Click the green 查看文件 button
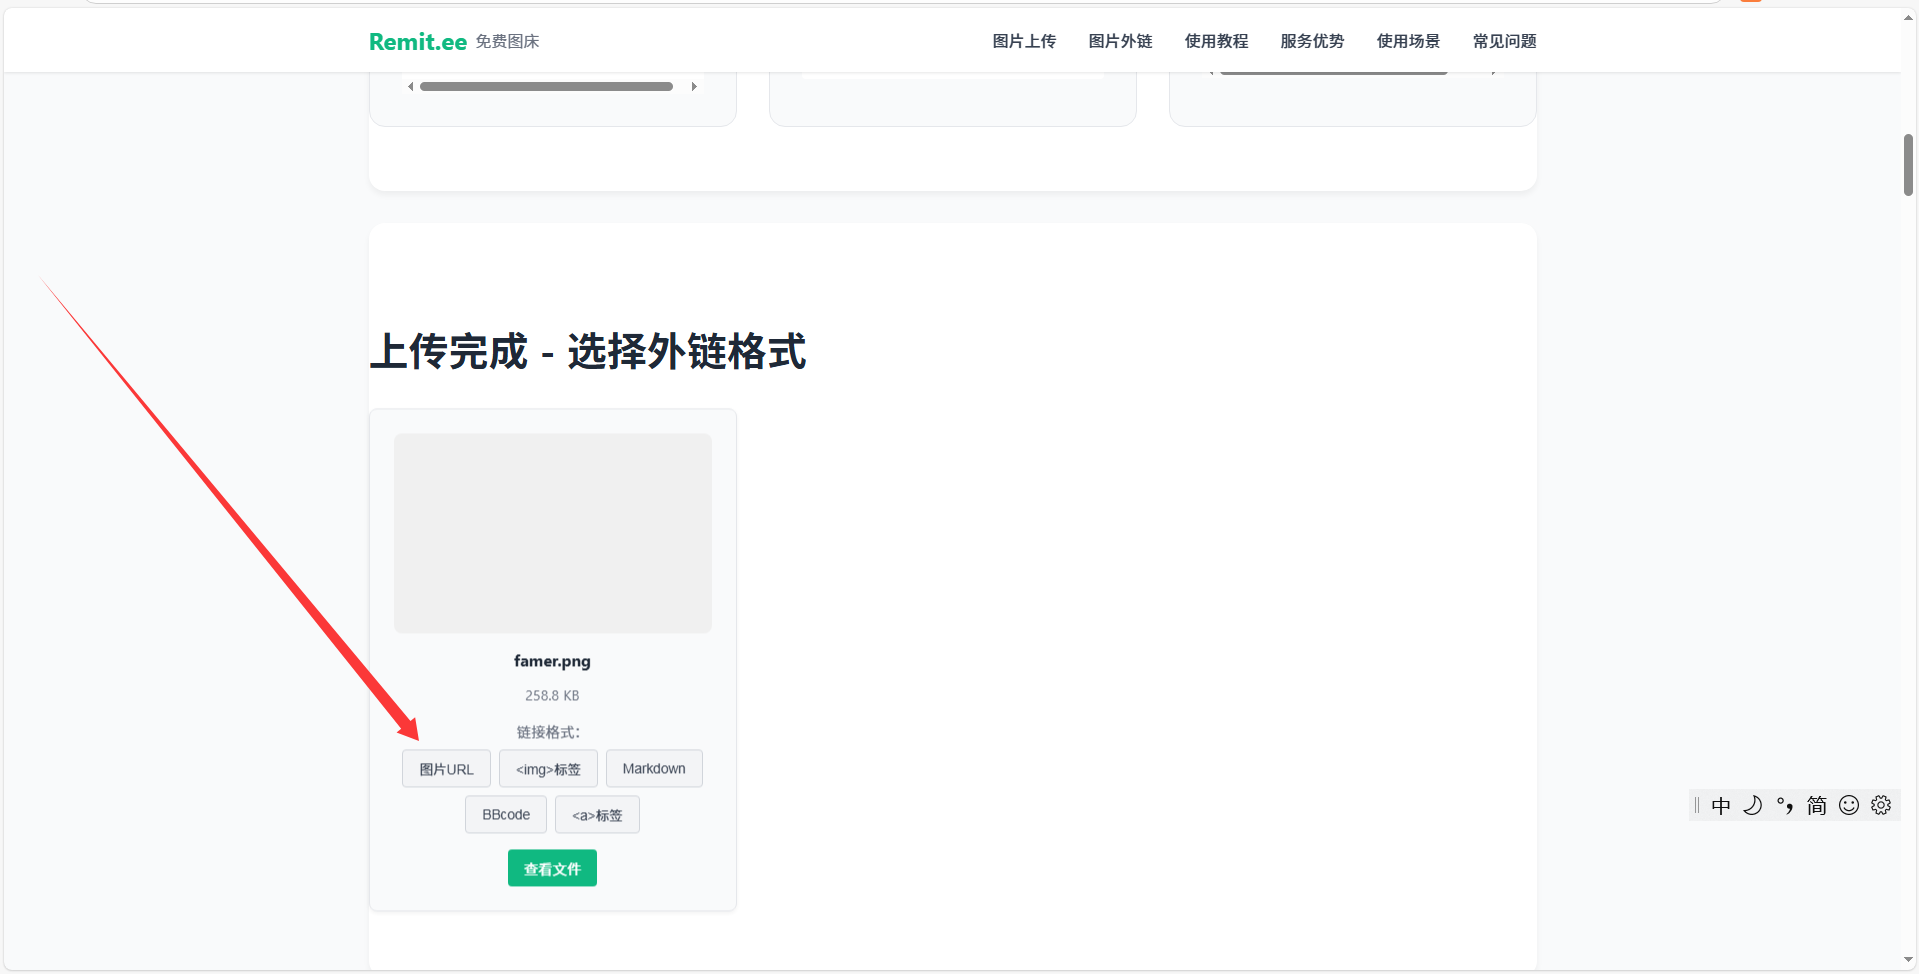 point(552,868)
